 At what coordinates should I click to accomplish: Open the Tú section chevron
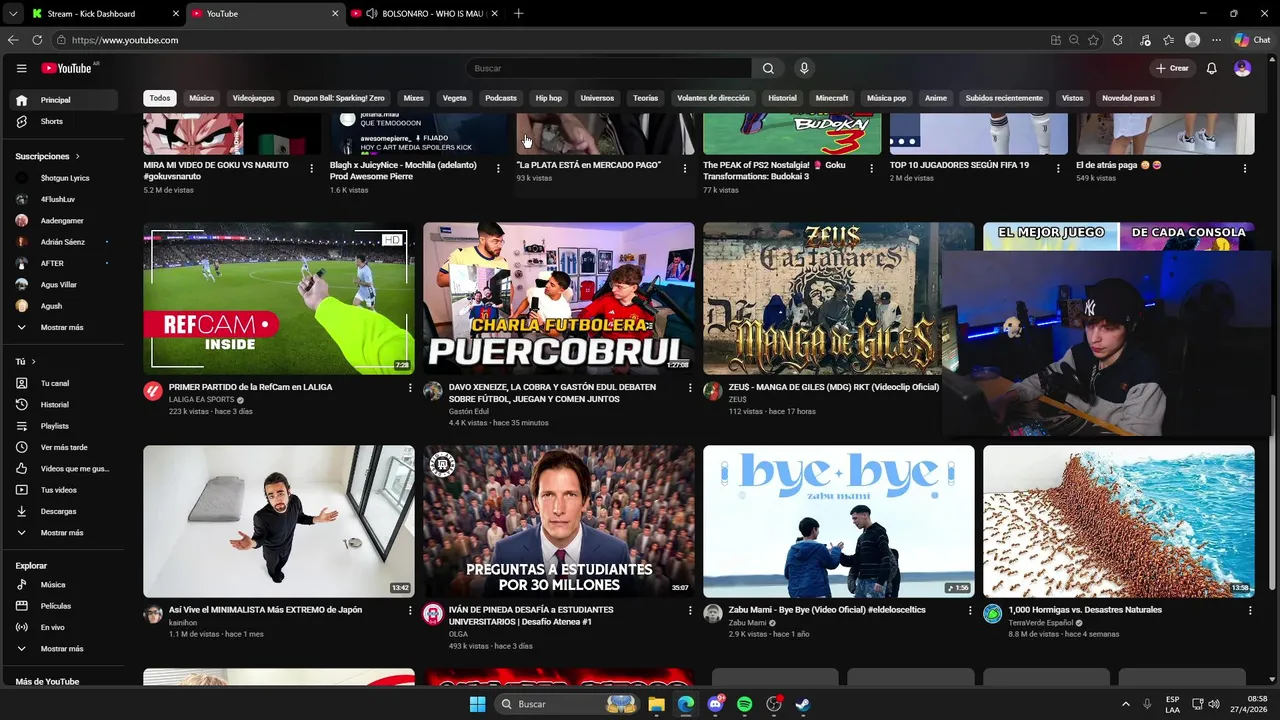(33, 362)
